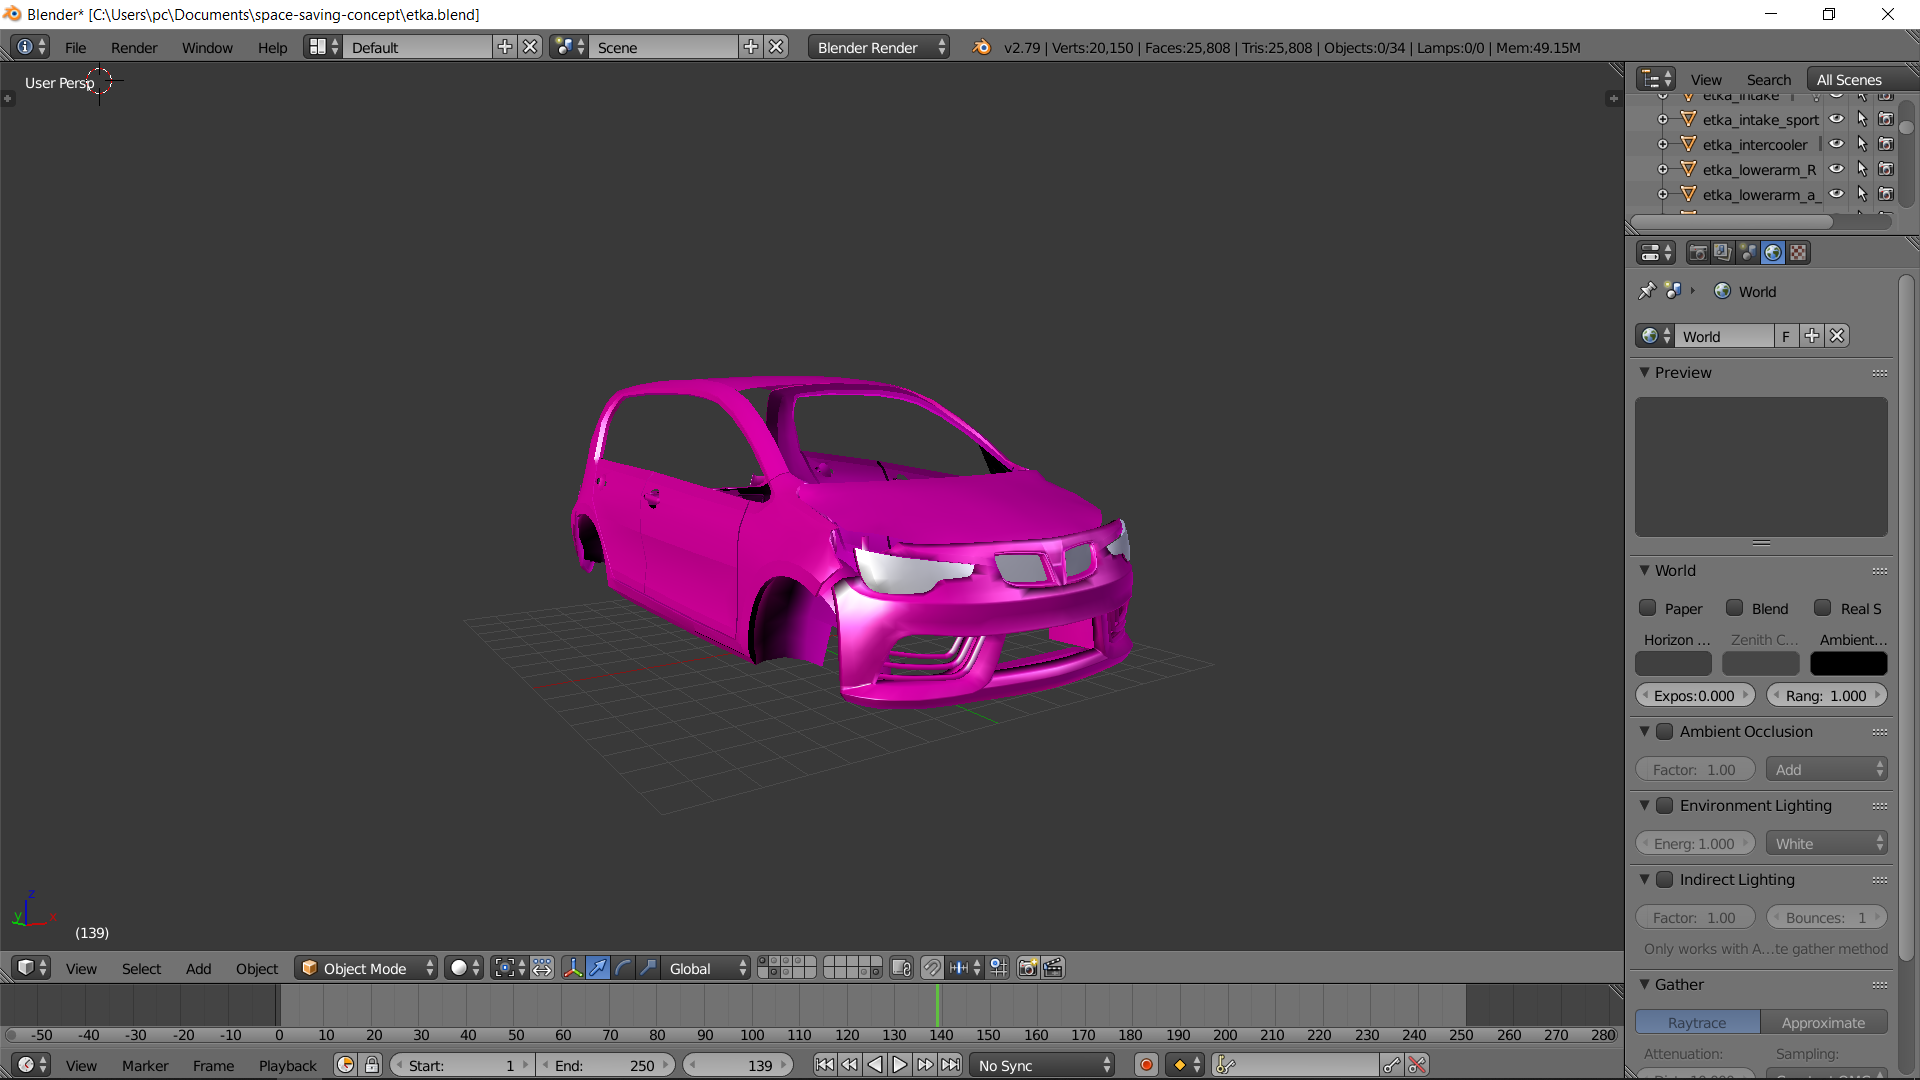
Task: Click the OpenGL render image camera icon
Action: [1027, 968]
